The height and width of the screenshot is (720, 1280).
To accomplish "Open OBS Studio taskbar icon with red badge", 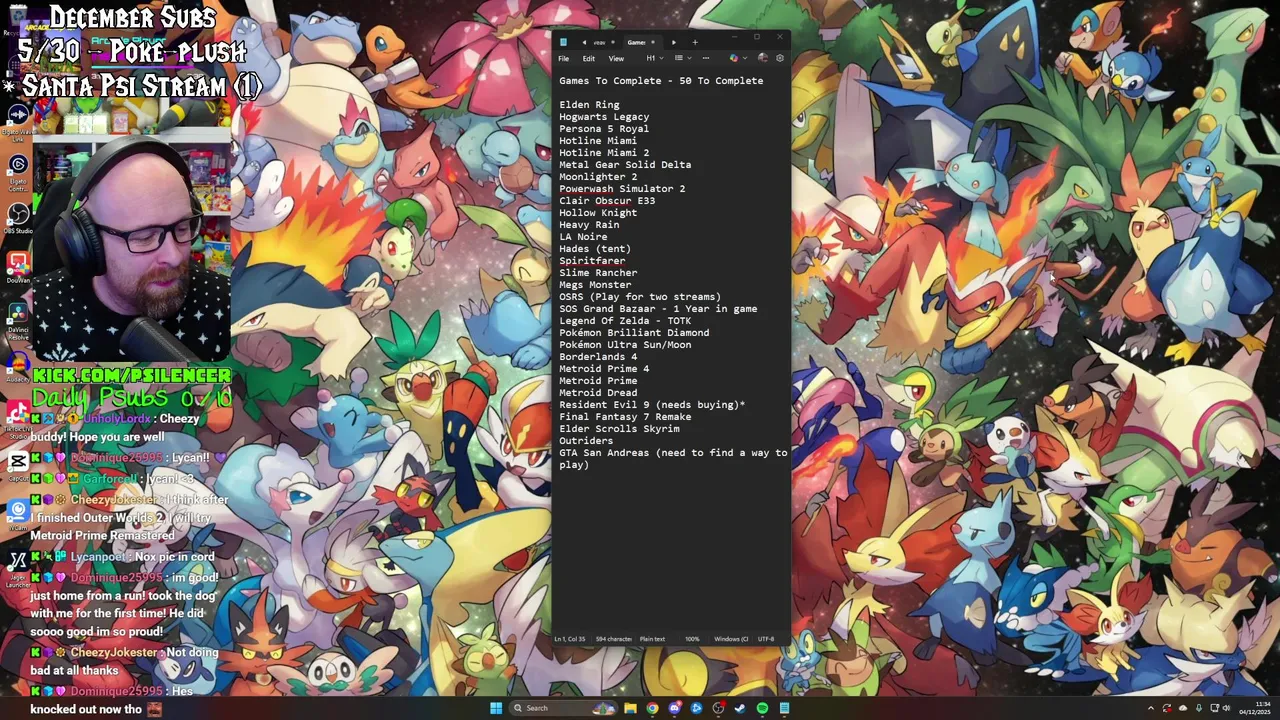I will click(718, 708).
